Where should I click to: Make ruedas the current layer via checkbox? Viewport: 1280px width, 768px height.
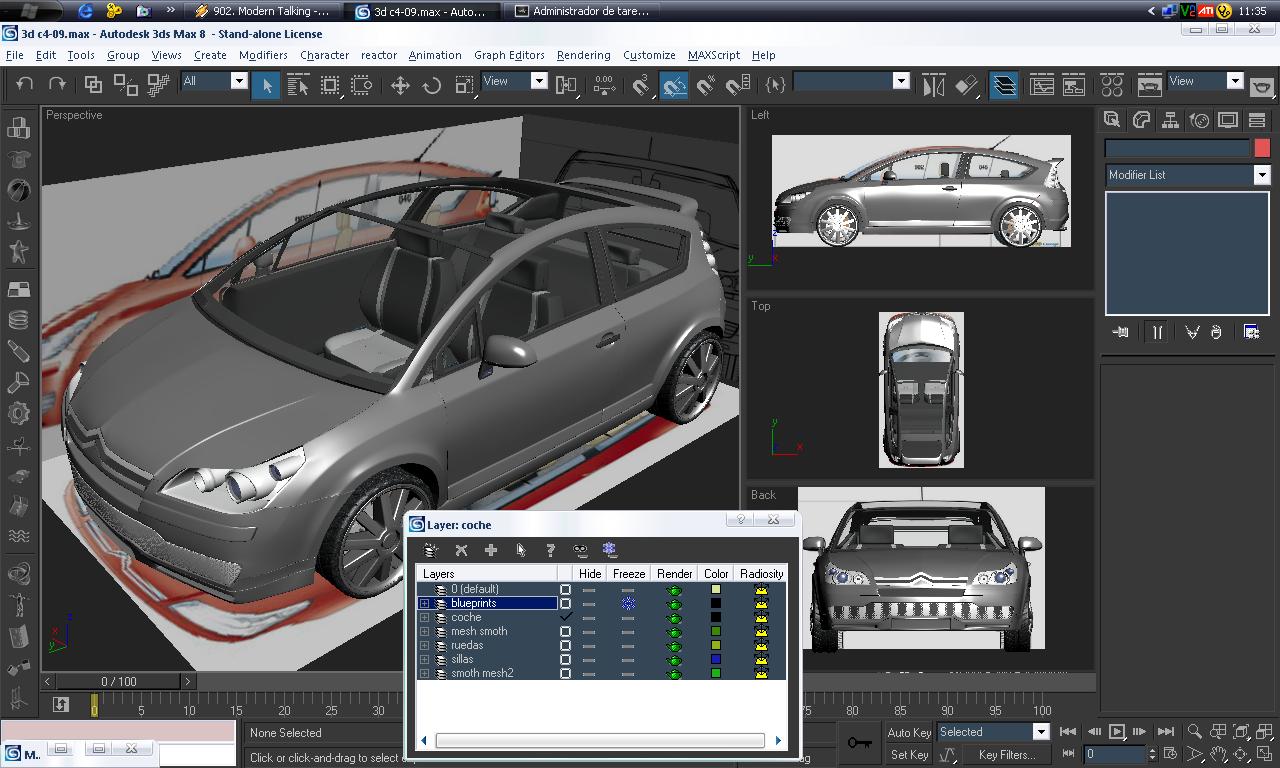point(566,646)
